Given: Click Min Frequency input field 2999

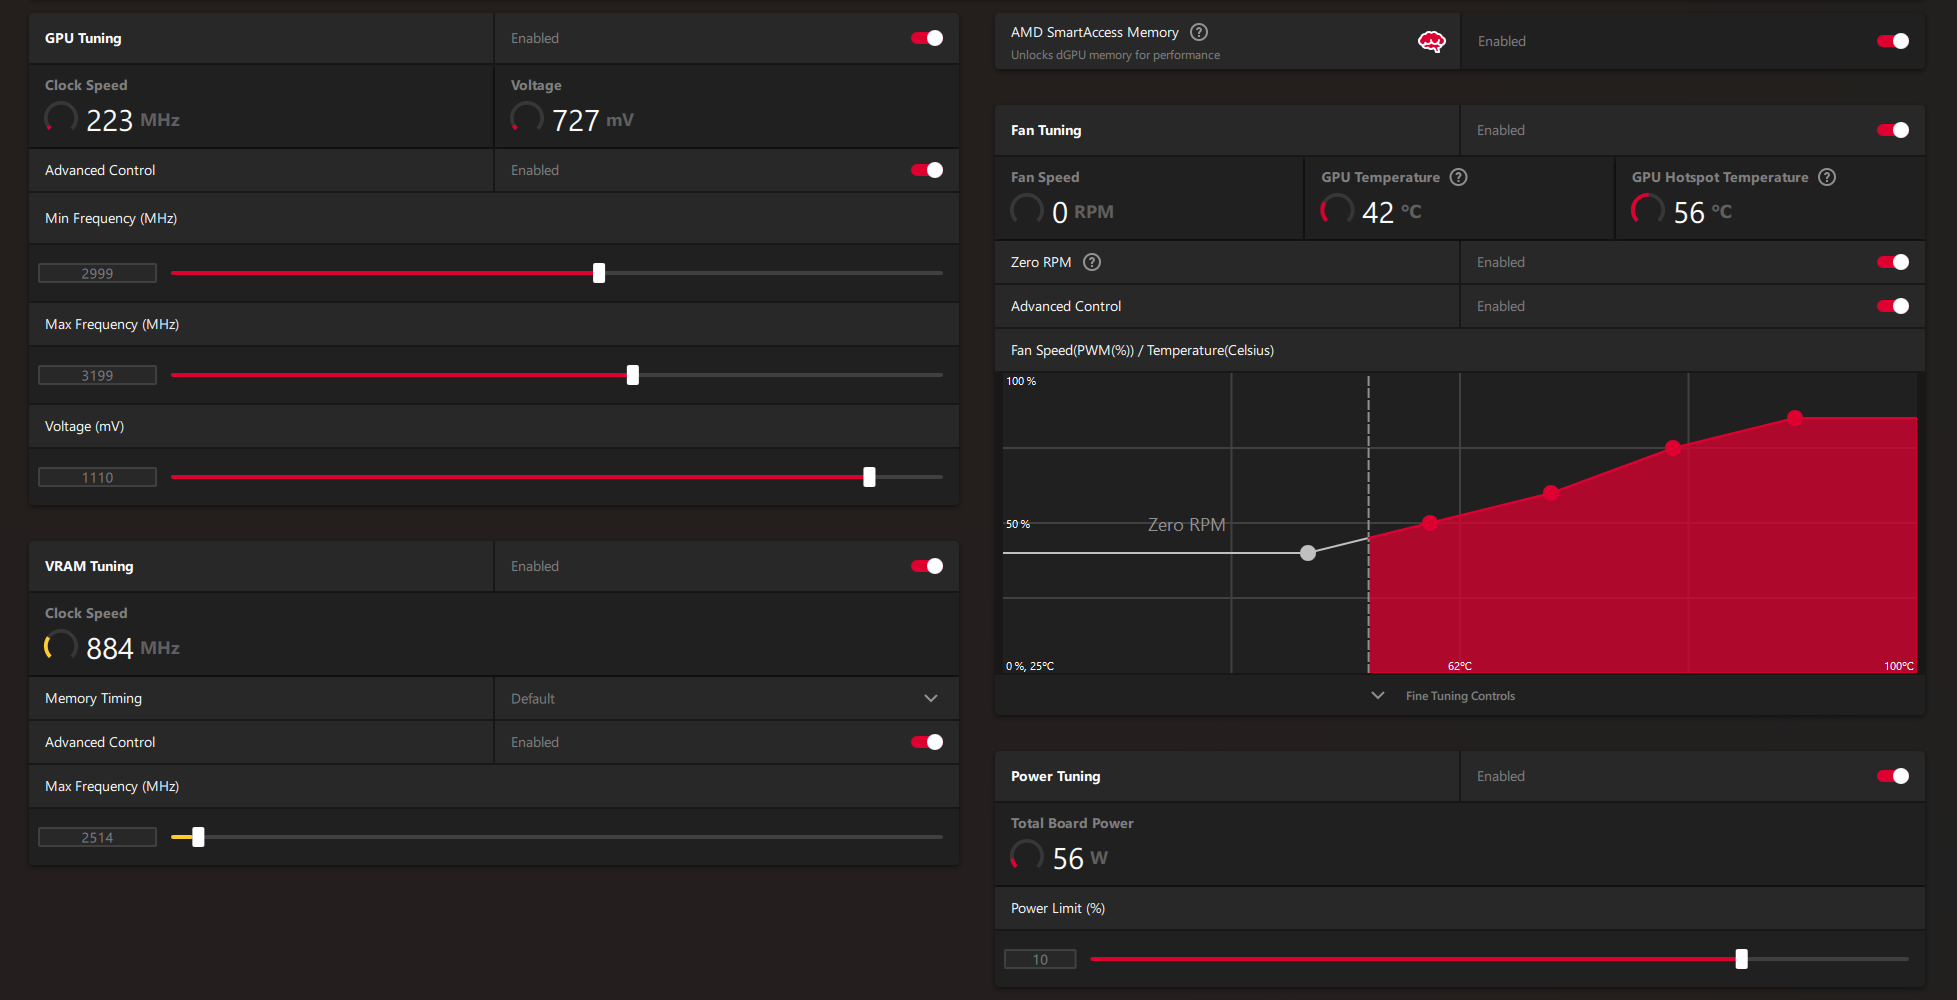Looking at the screenshot, I should 97,273.
